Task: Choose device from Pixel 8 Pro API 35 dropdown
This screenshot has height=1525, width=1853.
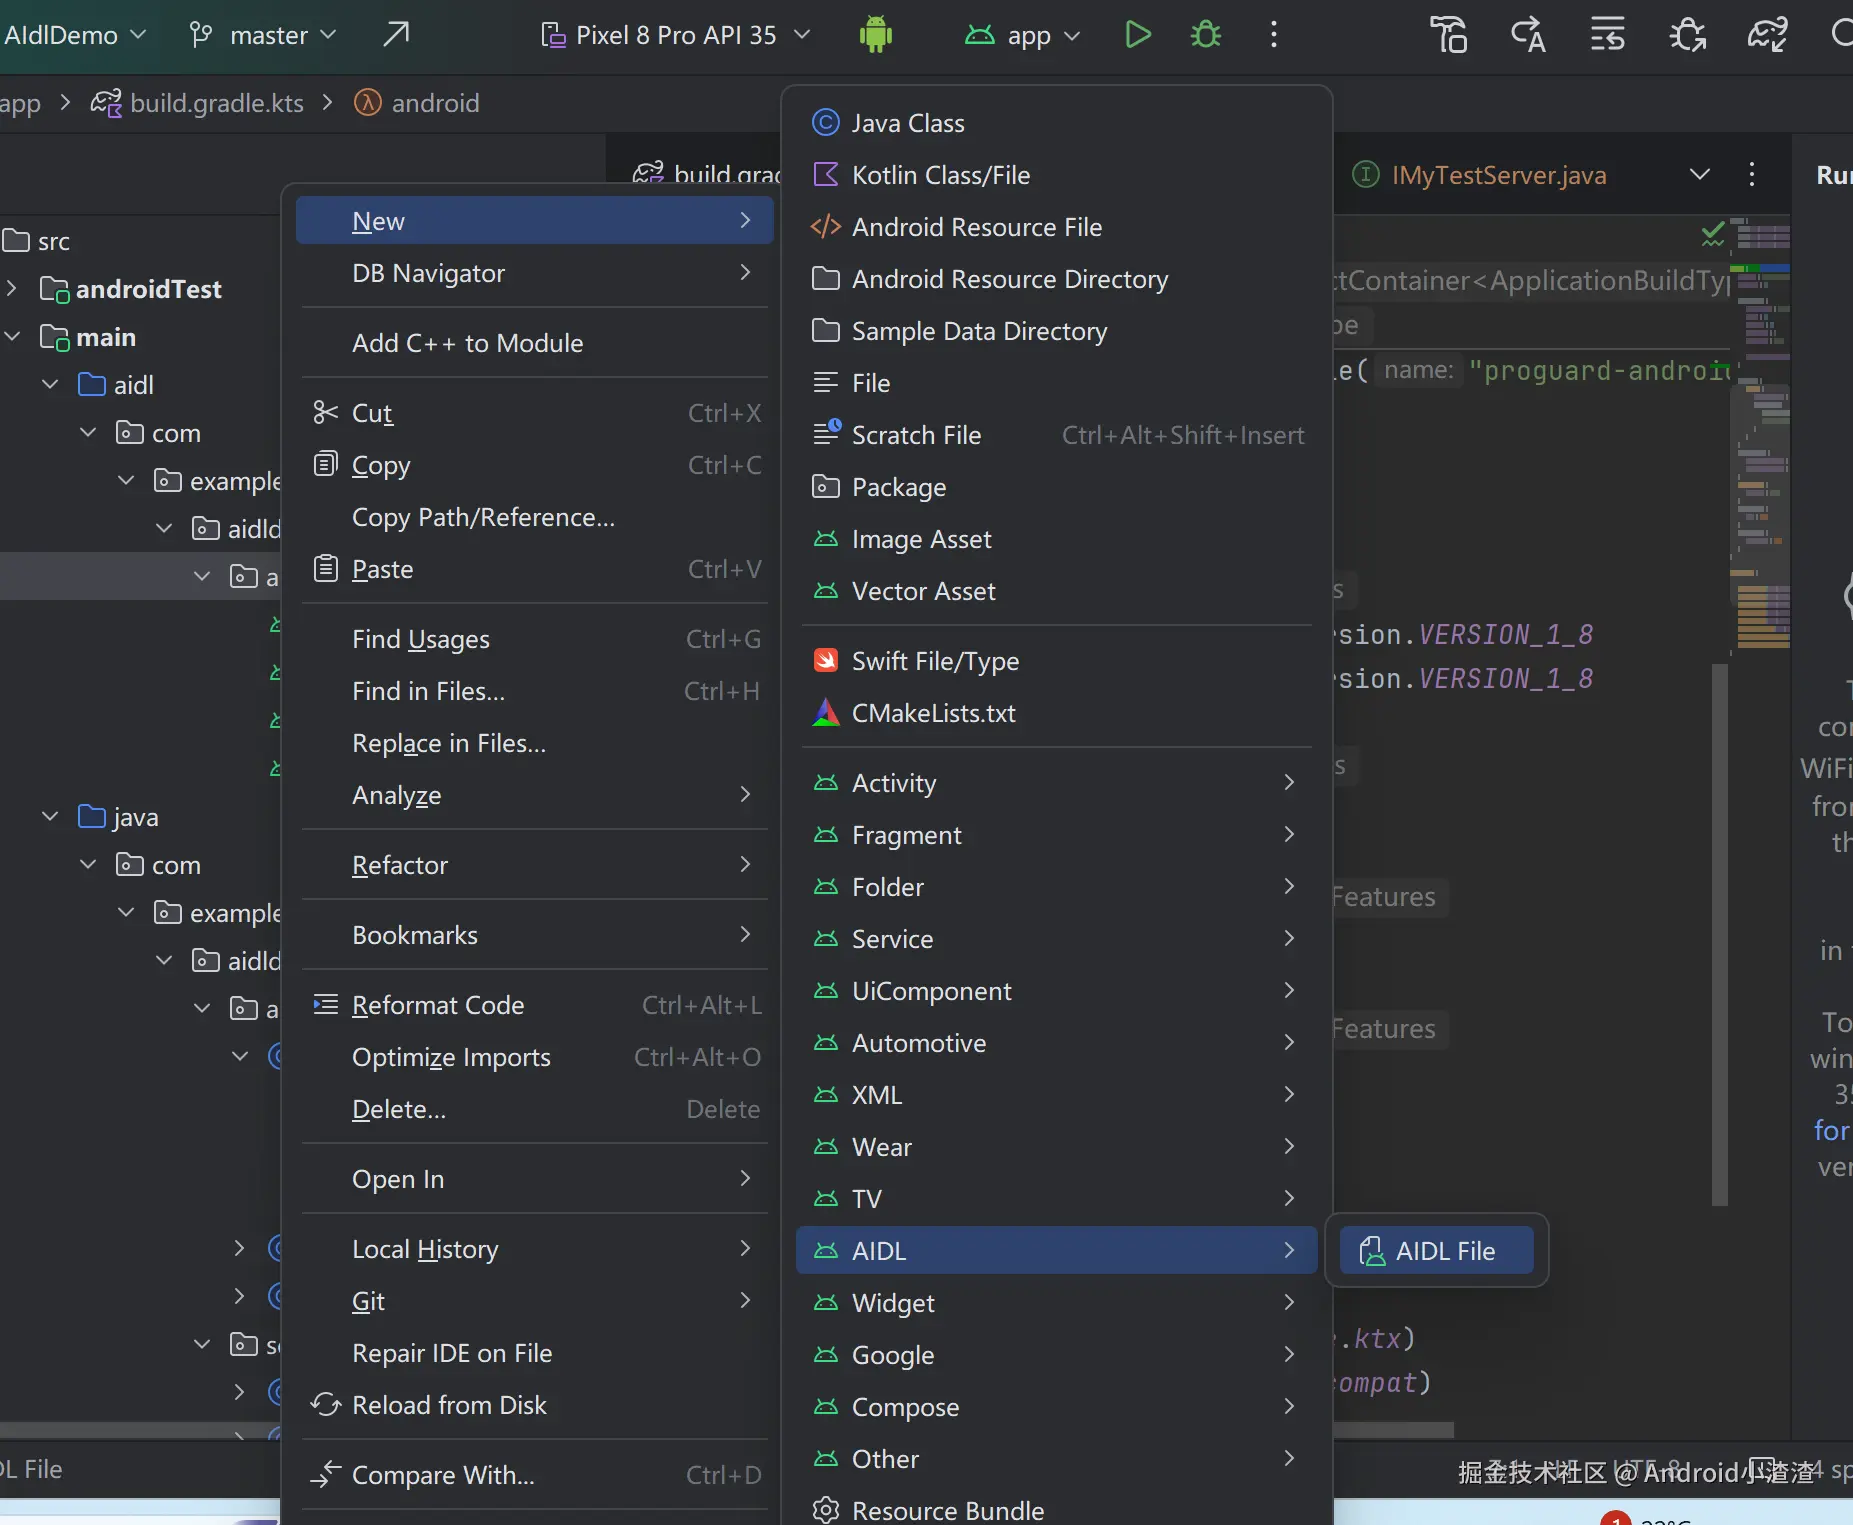Action: [676, 35]
